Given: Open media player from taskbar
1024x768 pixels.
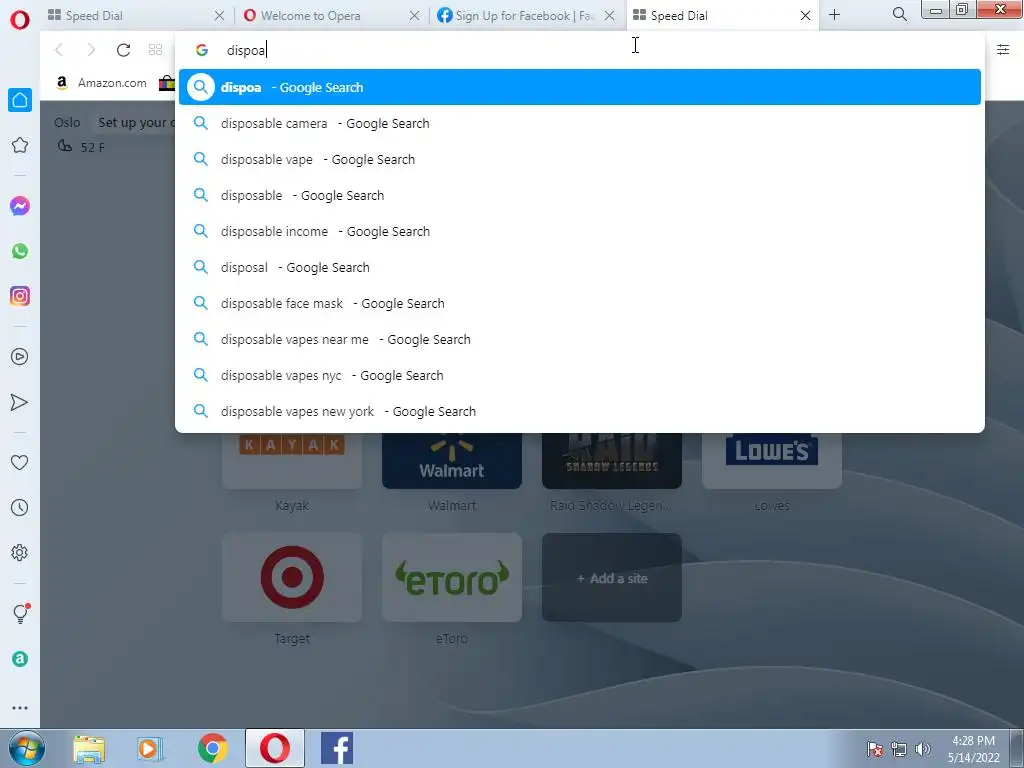Looking at the screenshot, I should point(149,748).
